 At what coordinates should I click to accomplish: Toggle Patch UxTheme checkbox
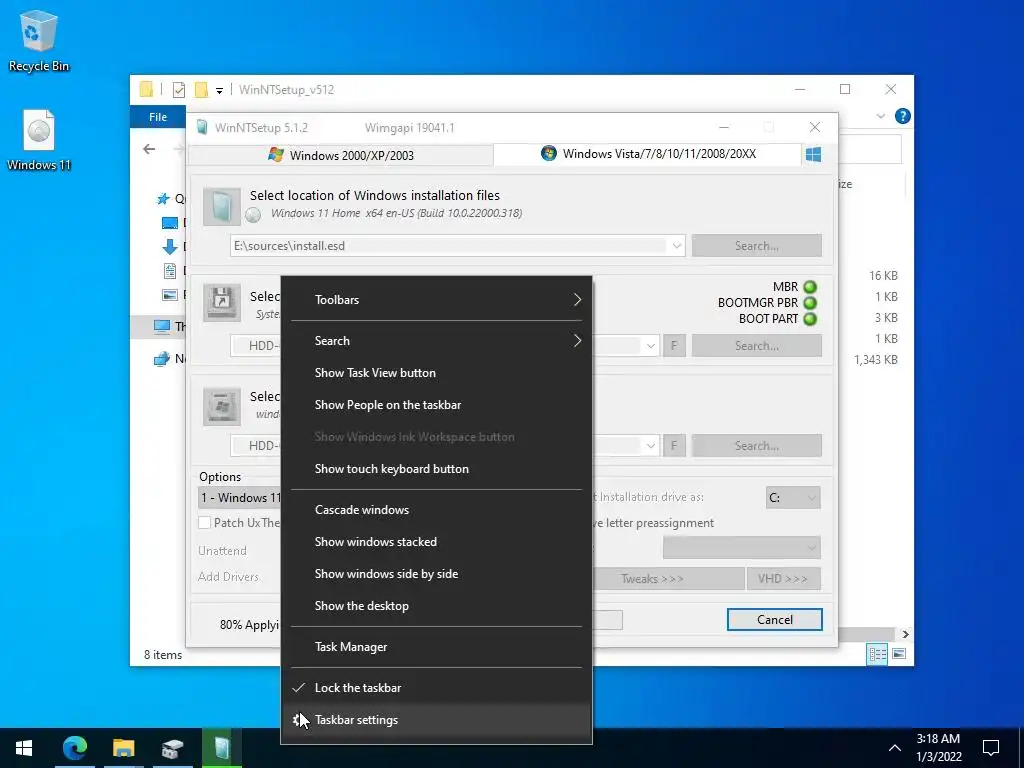[204, 522]
